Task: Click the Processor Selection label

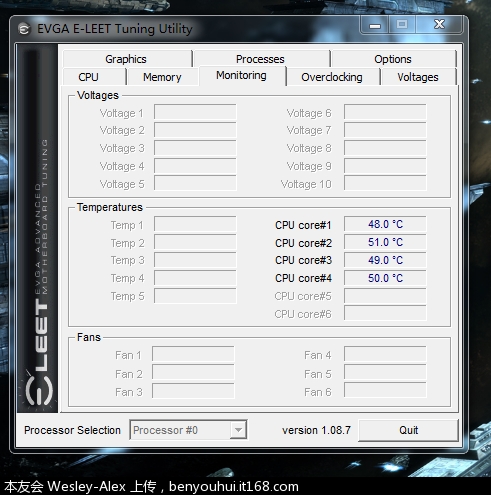Action: tap(72, 430)
